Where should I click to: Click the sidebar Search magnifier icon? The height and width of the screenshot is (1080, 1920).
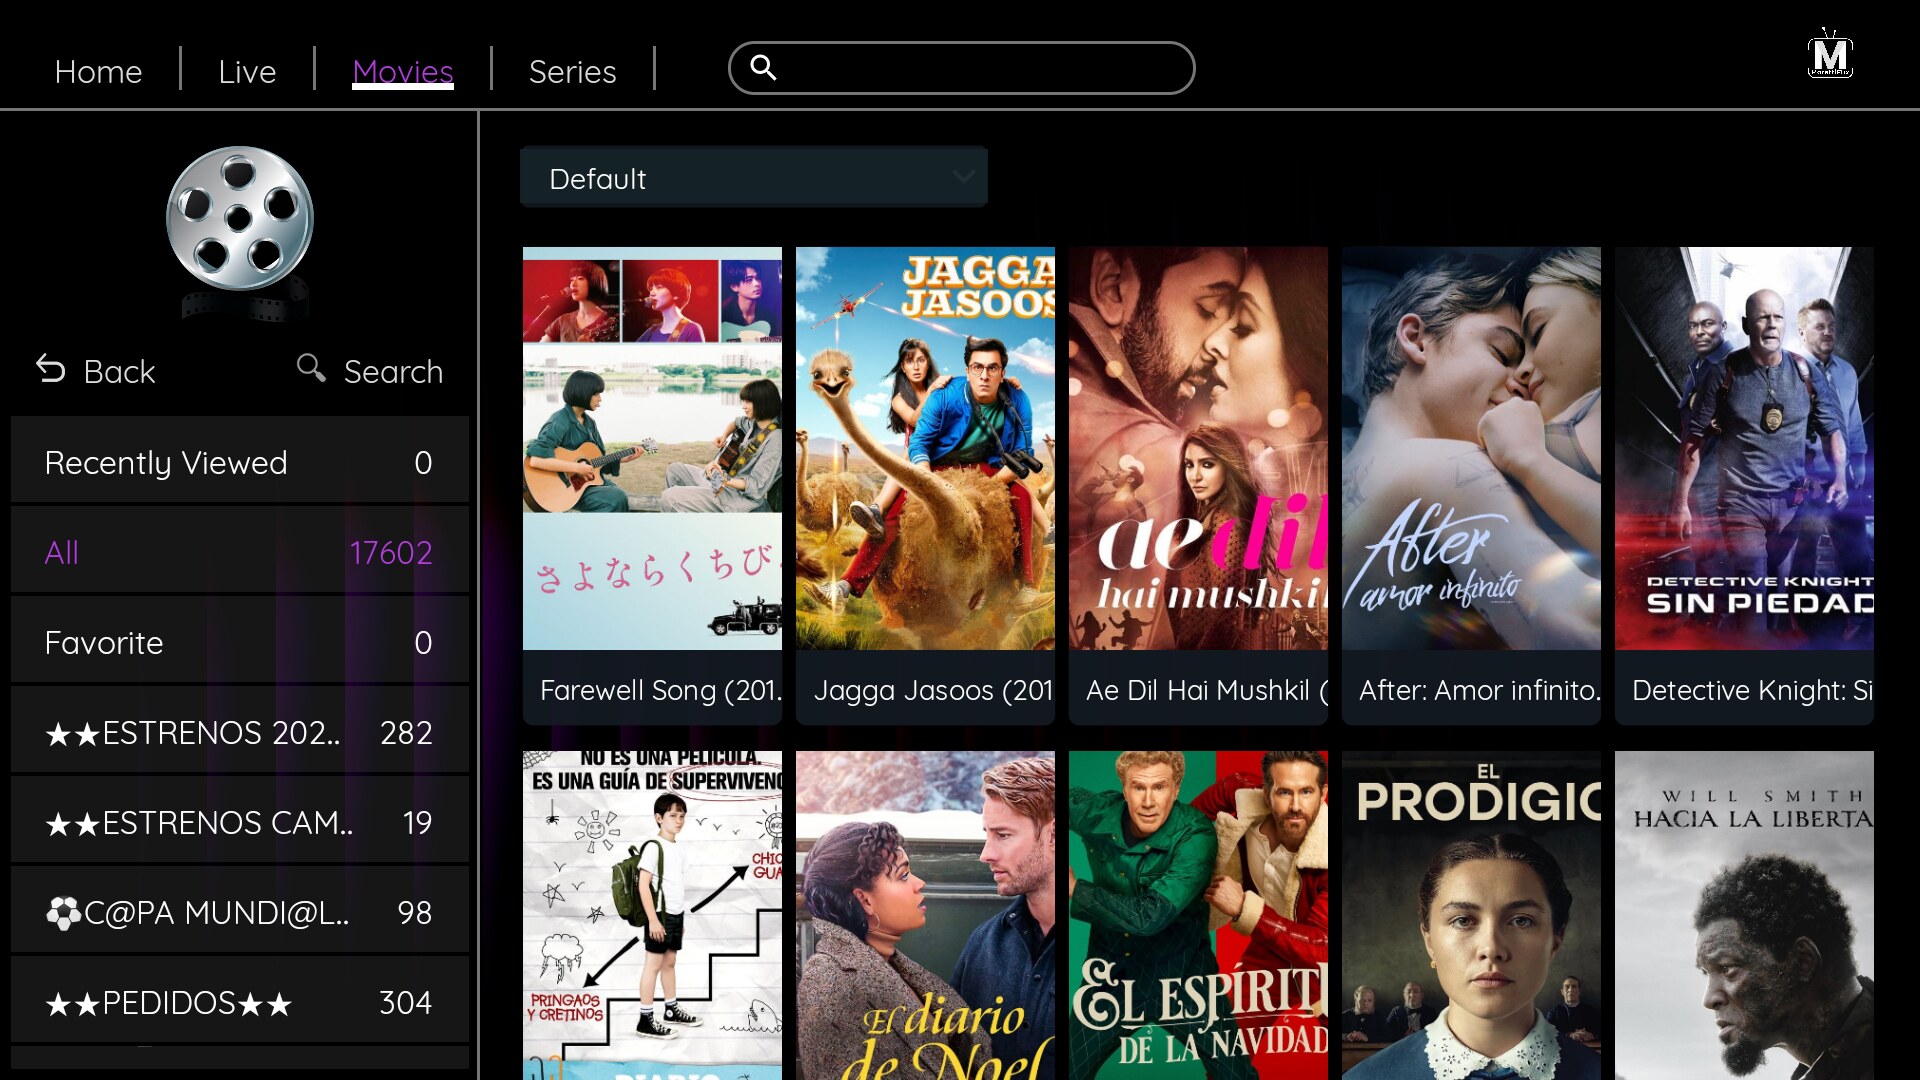pos(311,368)
